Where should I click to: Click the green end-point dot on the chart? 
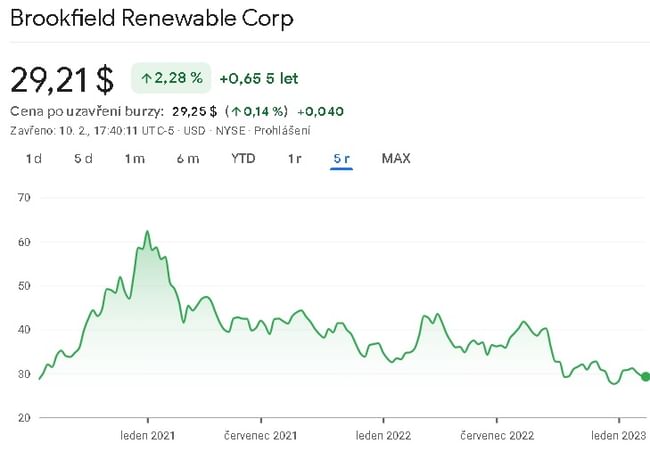645,377
